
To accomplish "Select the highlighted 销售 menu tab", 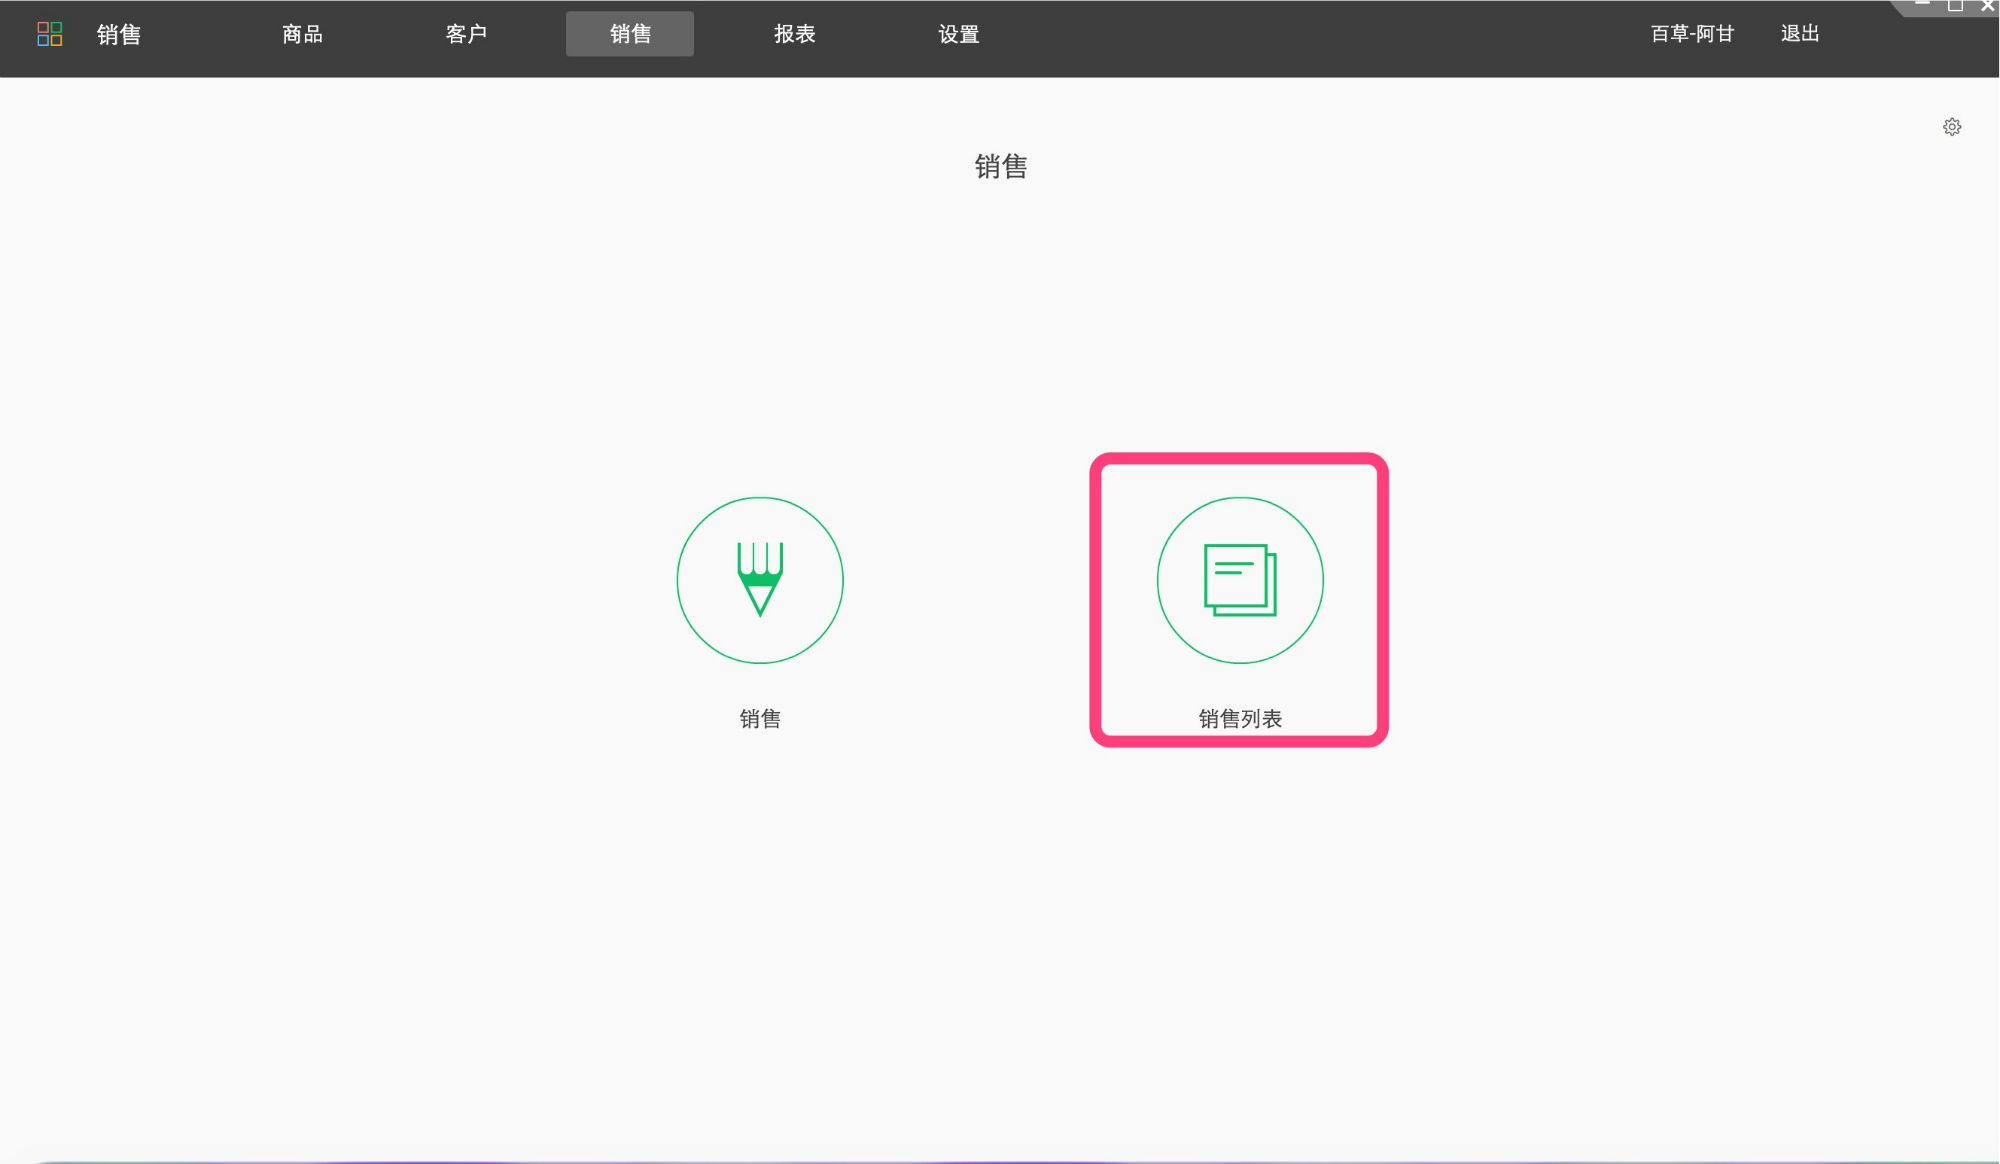I will point(630,34).
